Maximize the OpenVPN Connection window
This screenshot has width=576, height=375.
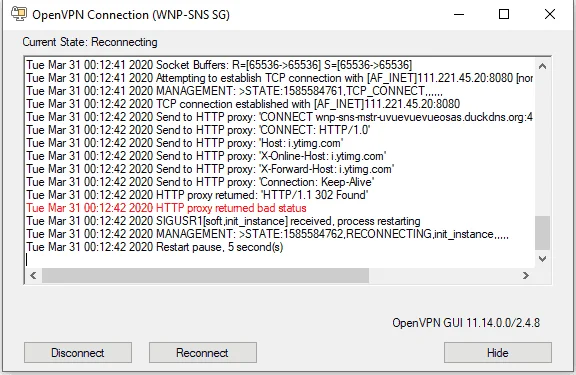pyautogui.click(x=504, y=14)
